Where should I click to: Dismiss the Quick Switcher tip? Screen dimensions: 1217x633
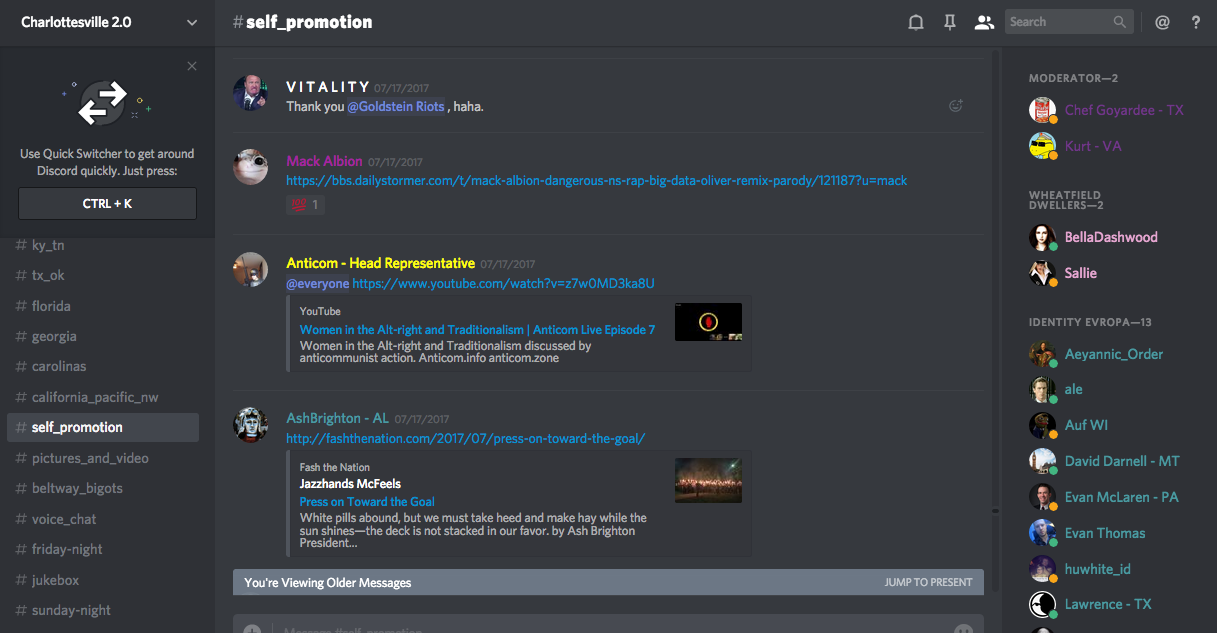[192, 66]
